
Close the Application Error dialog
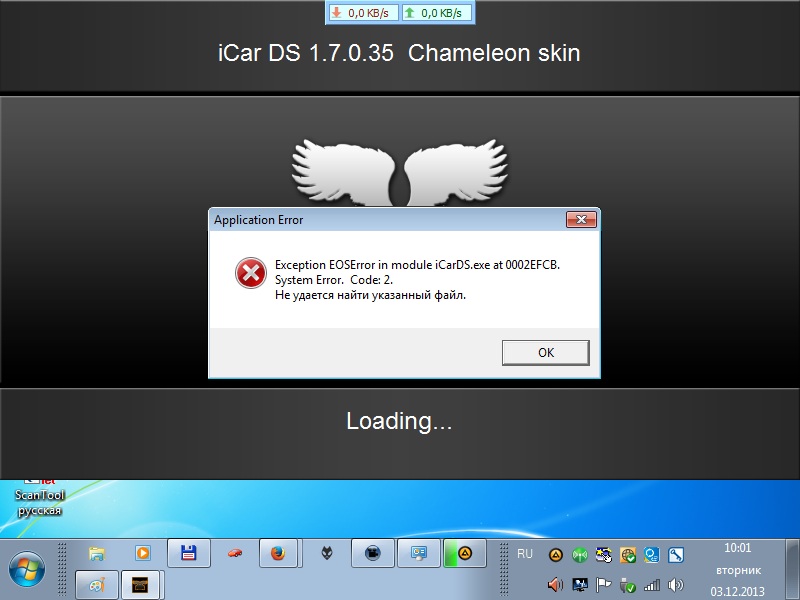[x=581, y=220]
